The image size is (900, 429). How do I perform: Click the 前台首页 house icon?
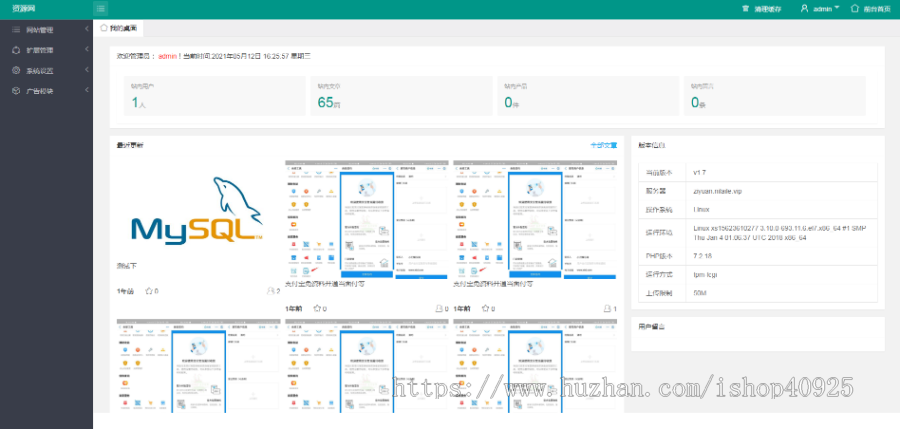pyautogui.click(x=855, y=9)
